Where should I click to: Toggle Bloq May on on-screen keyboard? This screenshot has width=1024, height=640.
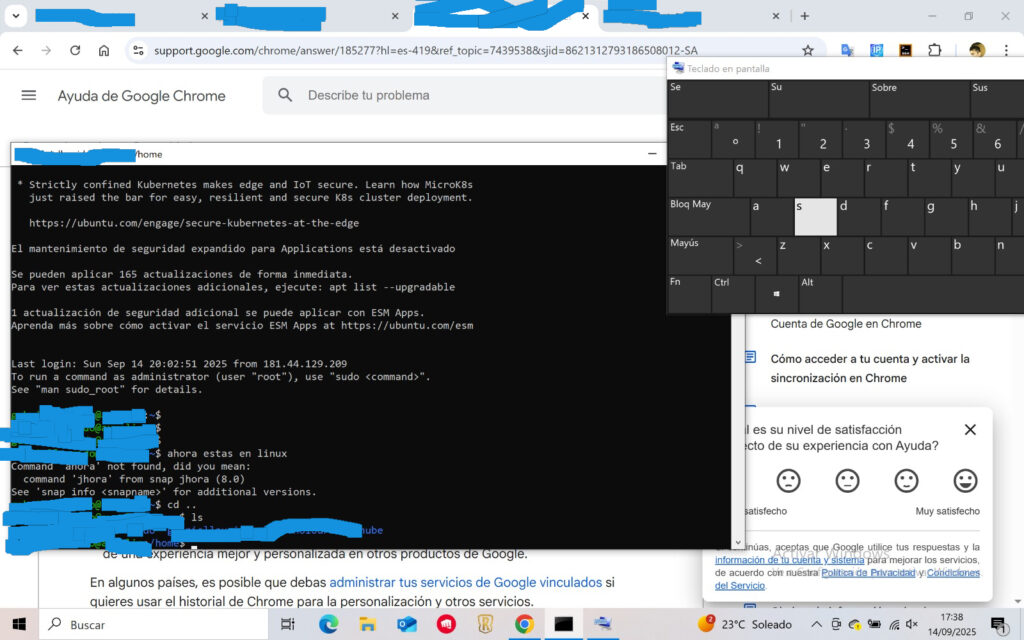pyautogui.click(x=708, y=216)
